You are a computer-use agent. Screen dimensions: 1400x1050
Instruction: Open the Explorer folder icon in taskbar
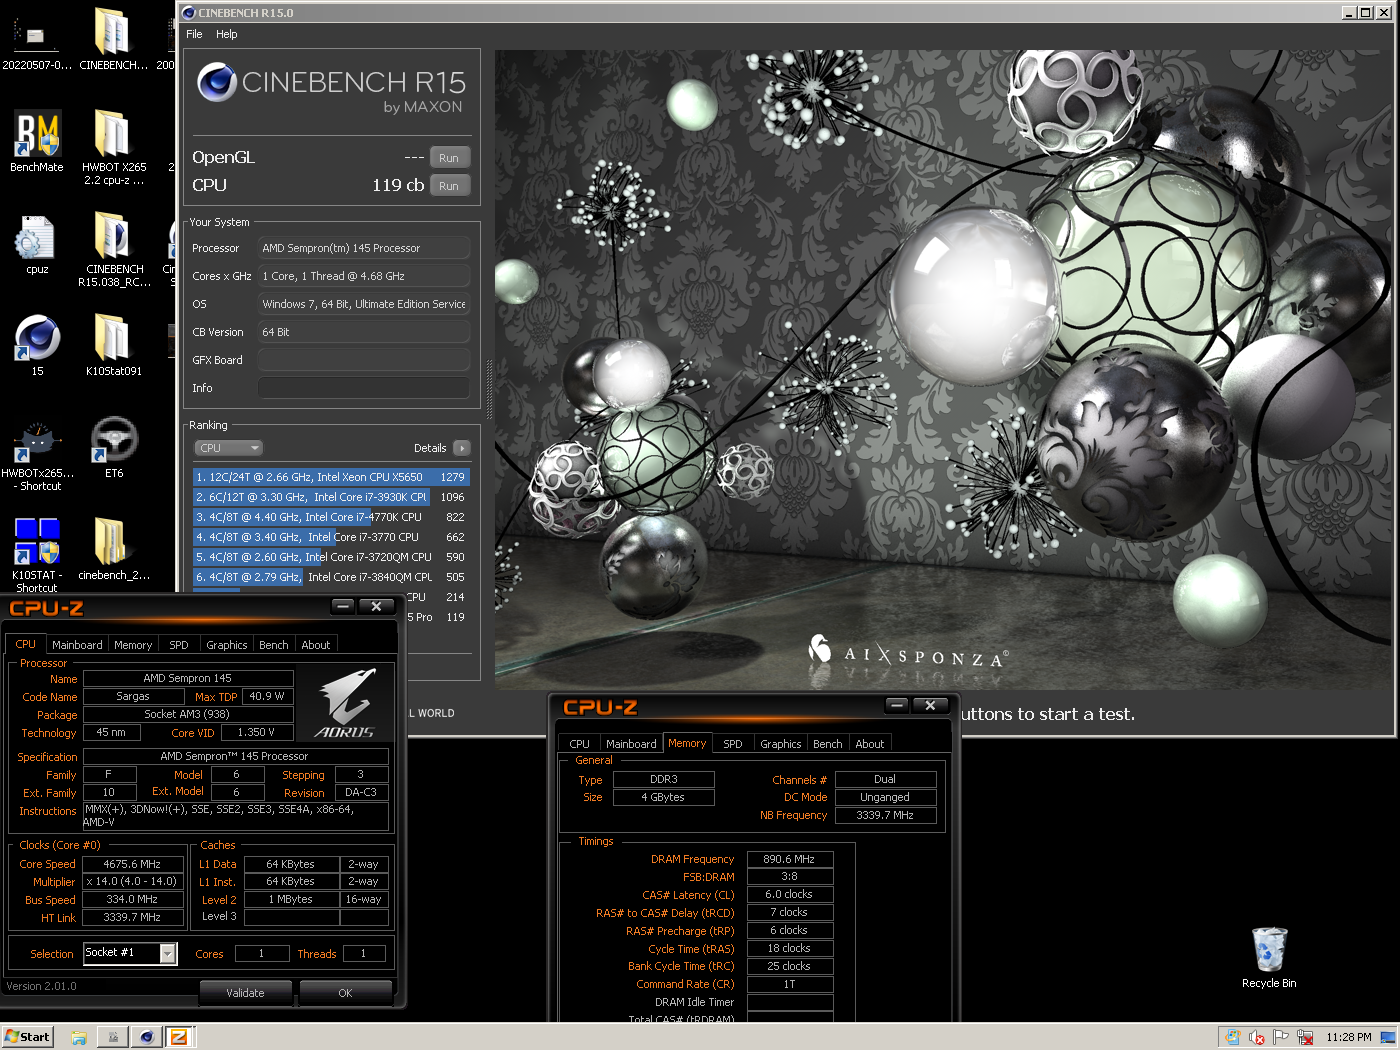(x=79, y=1037)
